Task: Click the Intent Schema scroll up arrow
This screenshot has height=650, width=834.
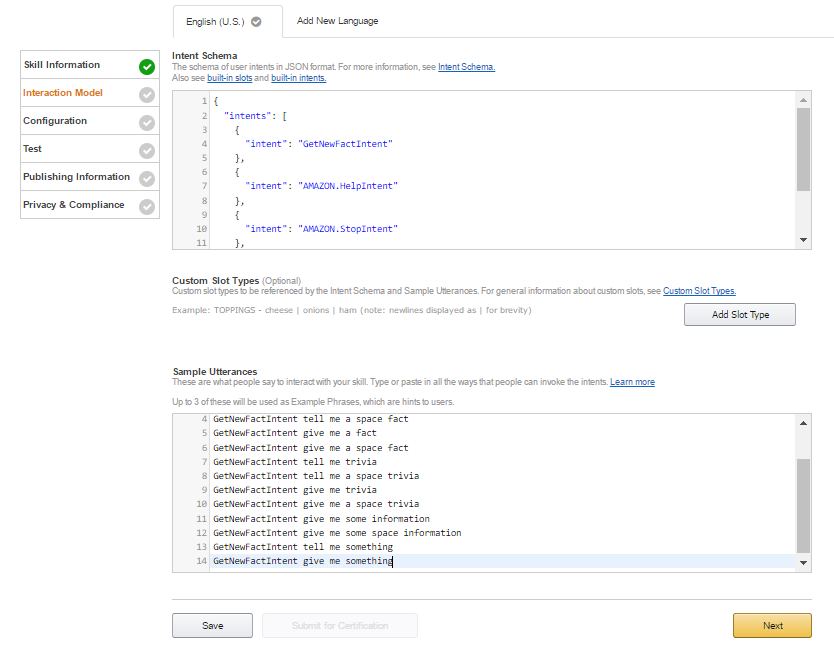Action: click(x=803, y=100)
